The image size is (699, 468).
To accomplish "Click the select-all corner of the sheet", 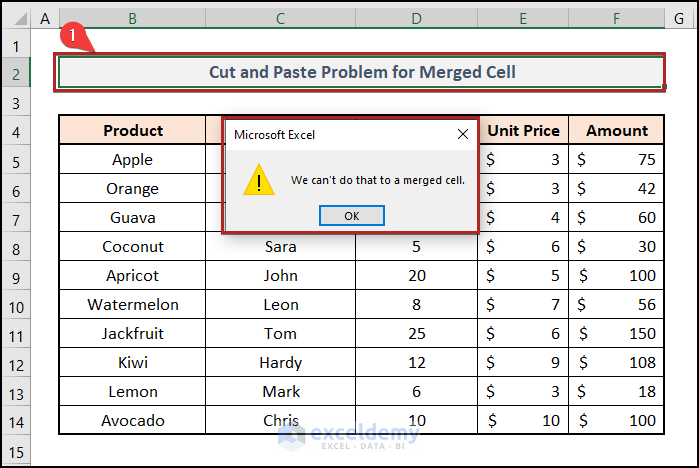I will 16,19.
